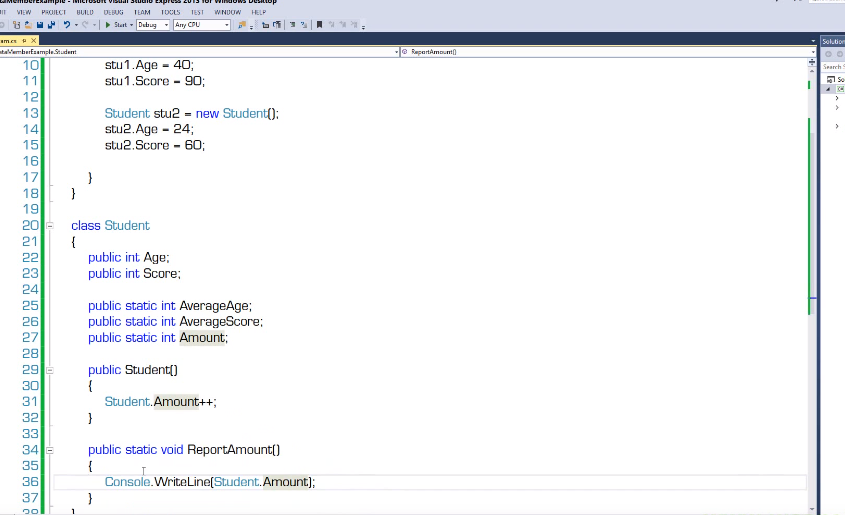Click "stu1.Score = 90;" on line 11
The height and width of the screenshot is (515, 845).
pos(155,81)
